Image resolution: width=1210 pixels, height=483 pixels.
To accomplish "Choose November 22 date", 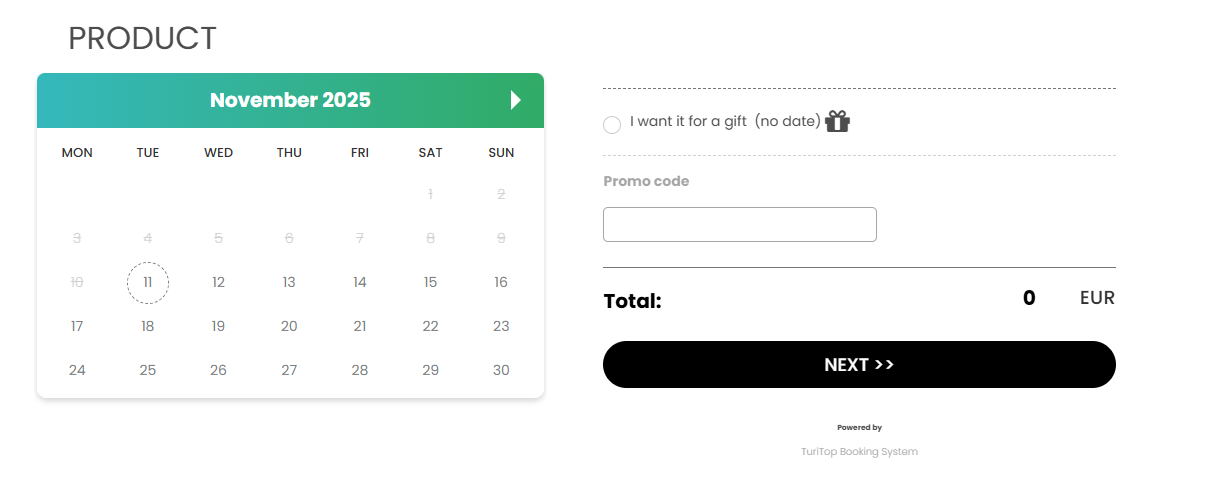I will pyautogui.click(x=430, y=326).
